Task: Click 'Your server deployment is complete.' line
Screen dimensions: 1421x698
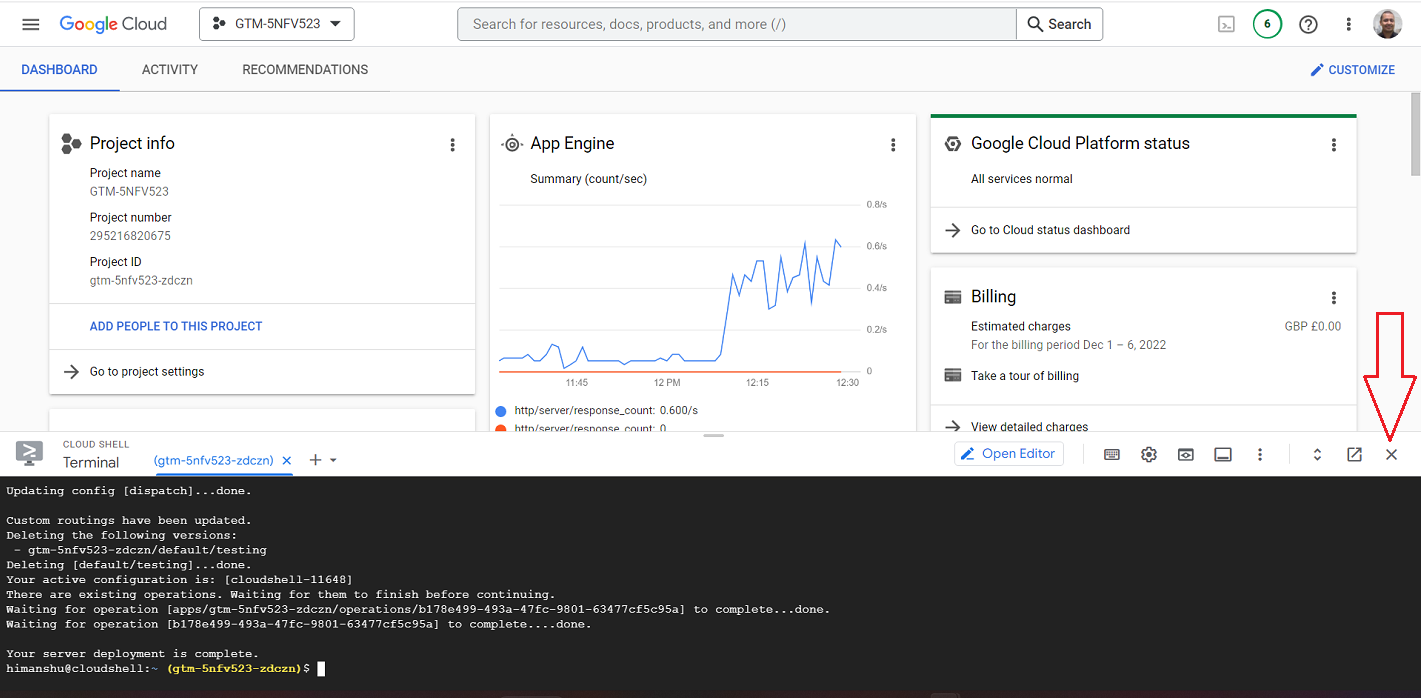Action: point(132,654)
